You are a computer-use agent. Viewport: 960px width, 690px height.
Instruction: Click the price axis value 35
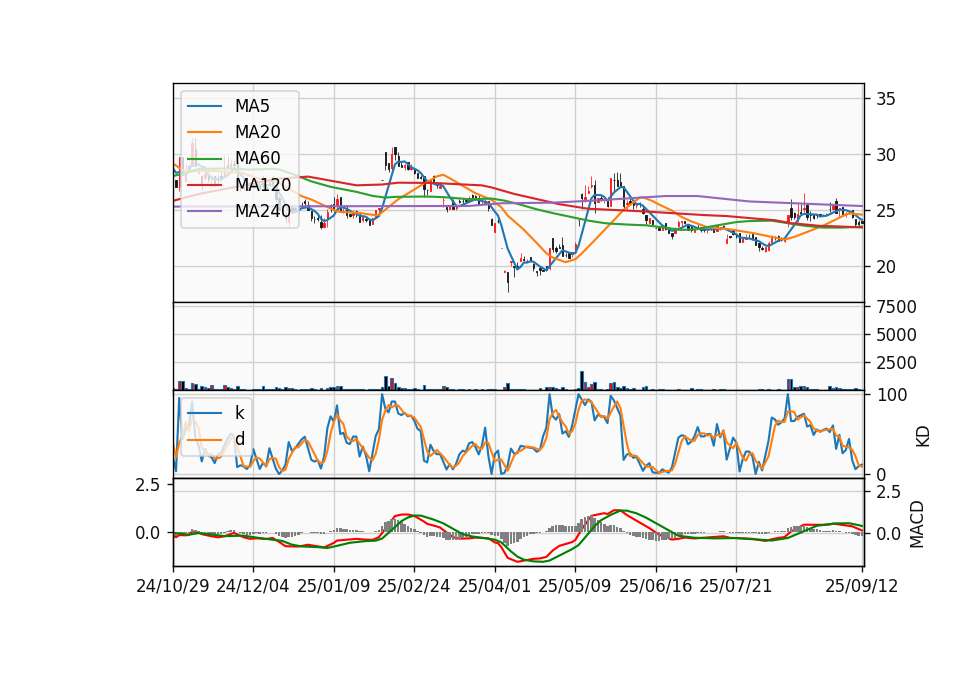886,99
